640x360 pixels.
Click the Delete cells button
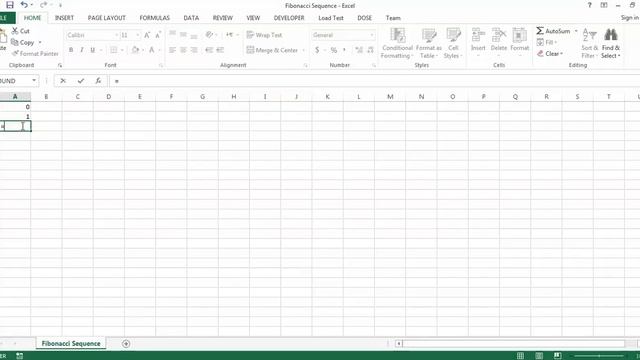click(498, 42)
